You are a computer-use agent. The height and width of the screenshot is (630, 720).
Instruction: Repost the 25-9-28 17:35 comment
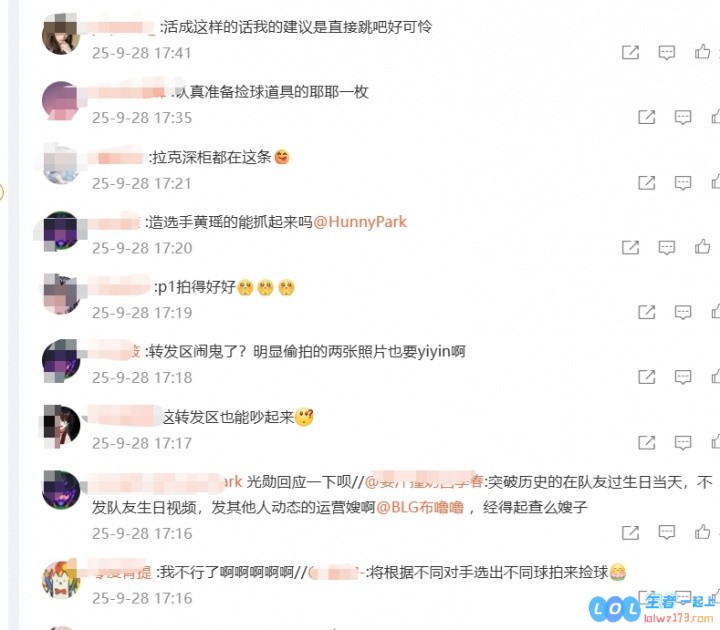[647, 117]
